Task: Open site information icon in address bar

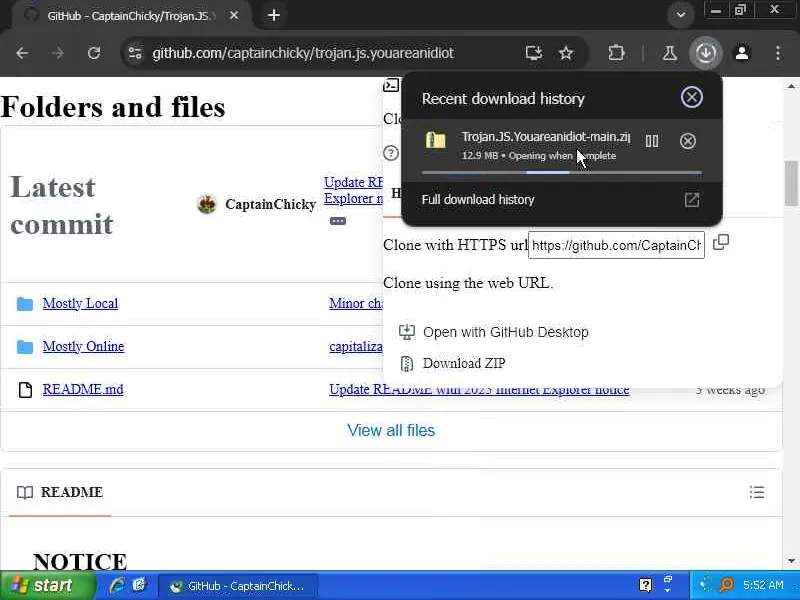Action: [135, 53]
